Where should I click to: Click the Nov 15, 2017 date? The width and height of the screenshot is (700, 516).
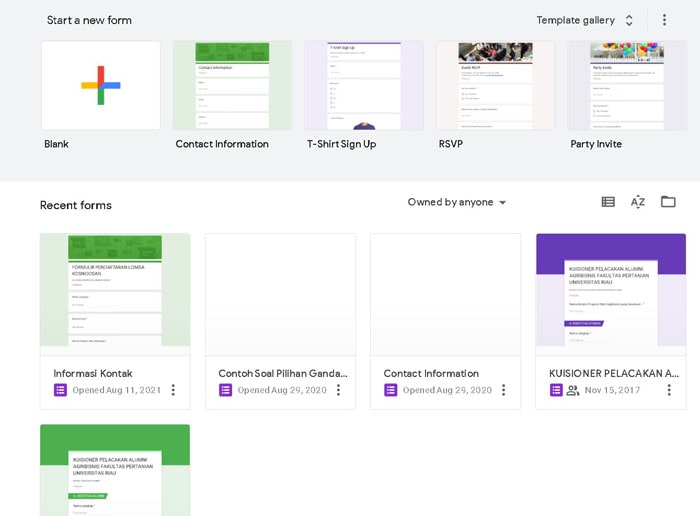[x=612, y=390]
